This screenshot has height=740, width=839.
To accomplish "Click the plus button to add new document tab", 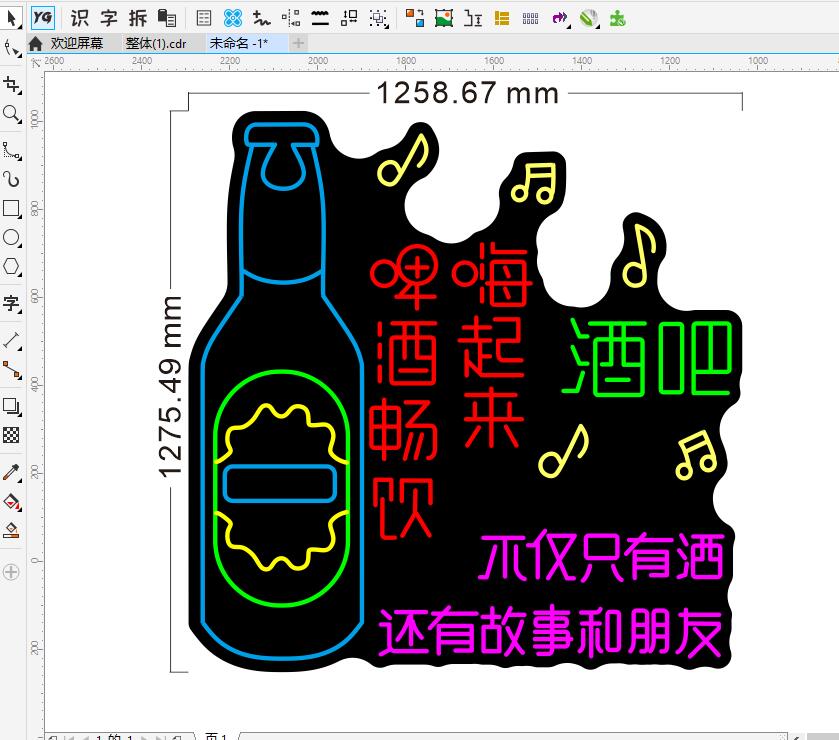I will (x=299, y=43).
